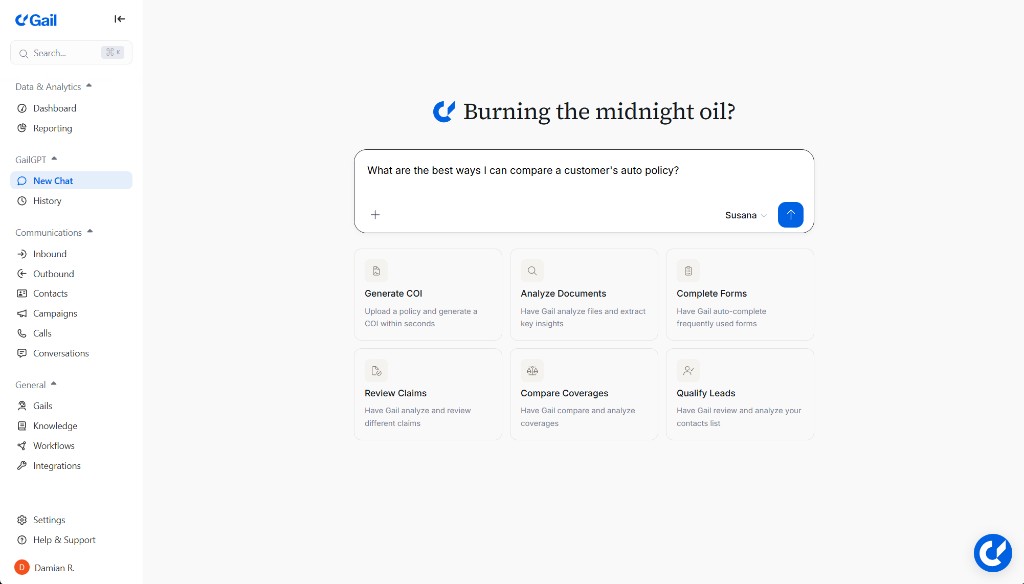Open the Susana agent dropdown

746,215
